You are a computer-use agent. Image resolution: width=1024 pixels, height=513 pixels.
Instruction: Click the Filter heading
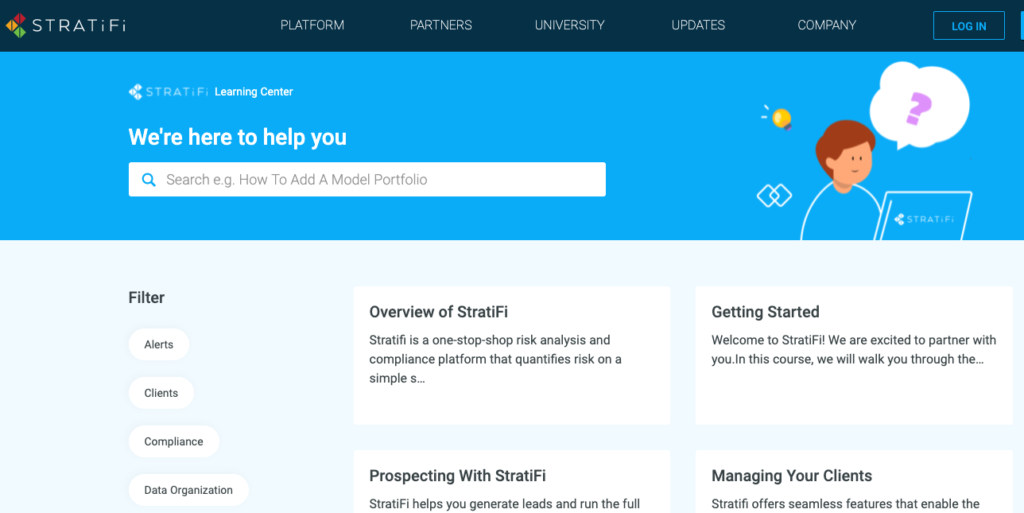[x=146, y=298]
